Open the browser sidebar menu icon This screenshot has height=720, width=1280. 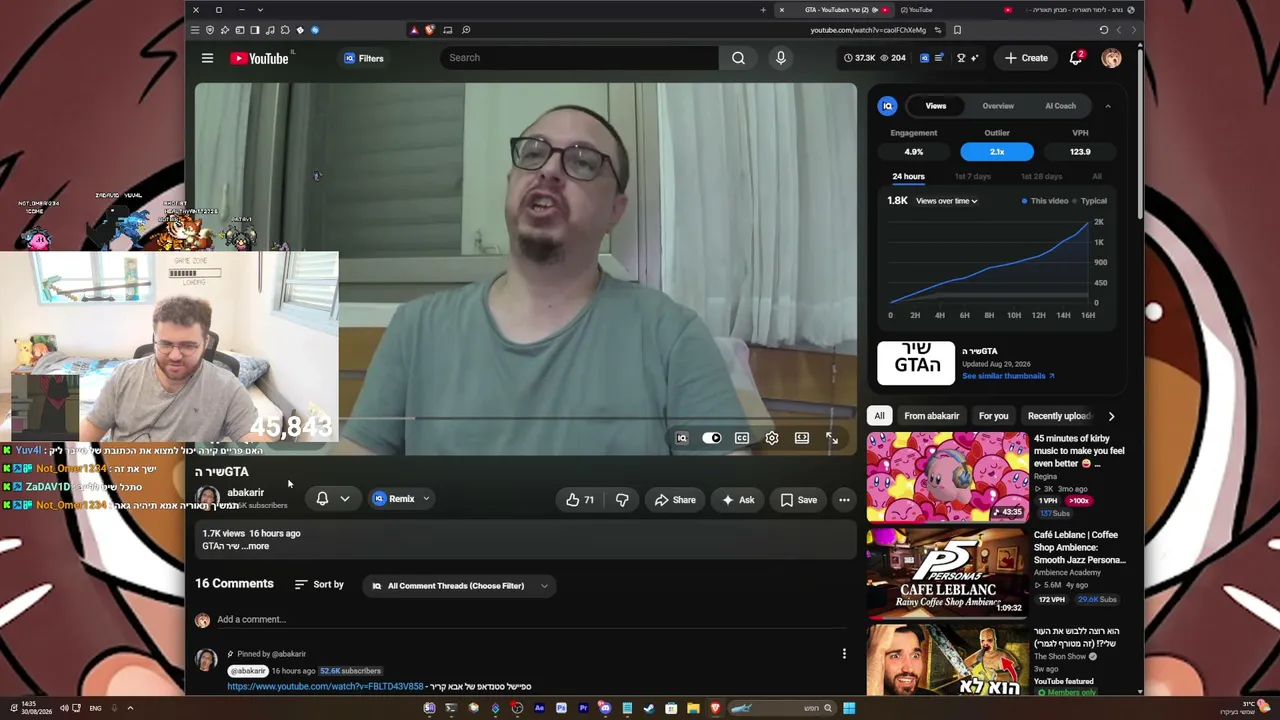[x=195, y=30]
